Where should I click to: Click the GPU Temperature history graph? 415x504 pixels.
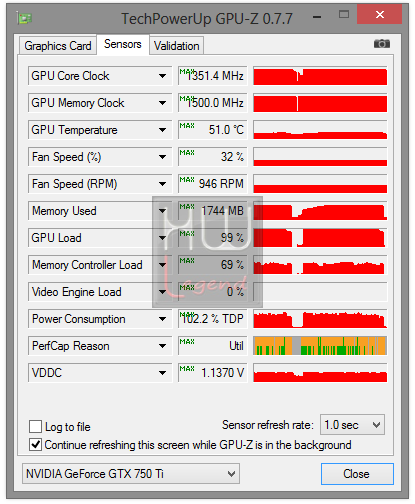tap(320, 130)
